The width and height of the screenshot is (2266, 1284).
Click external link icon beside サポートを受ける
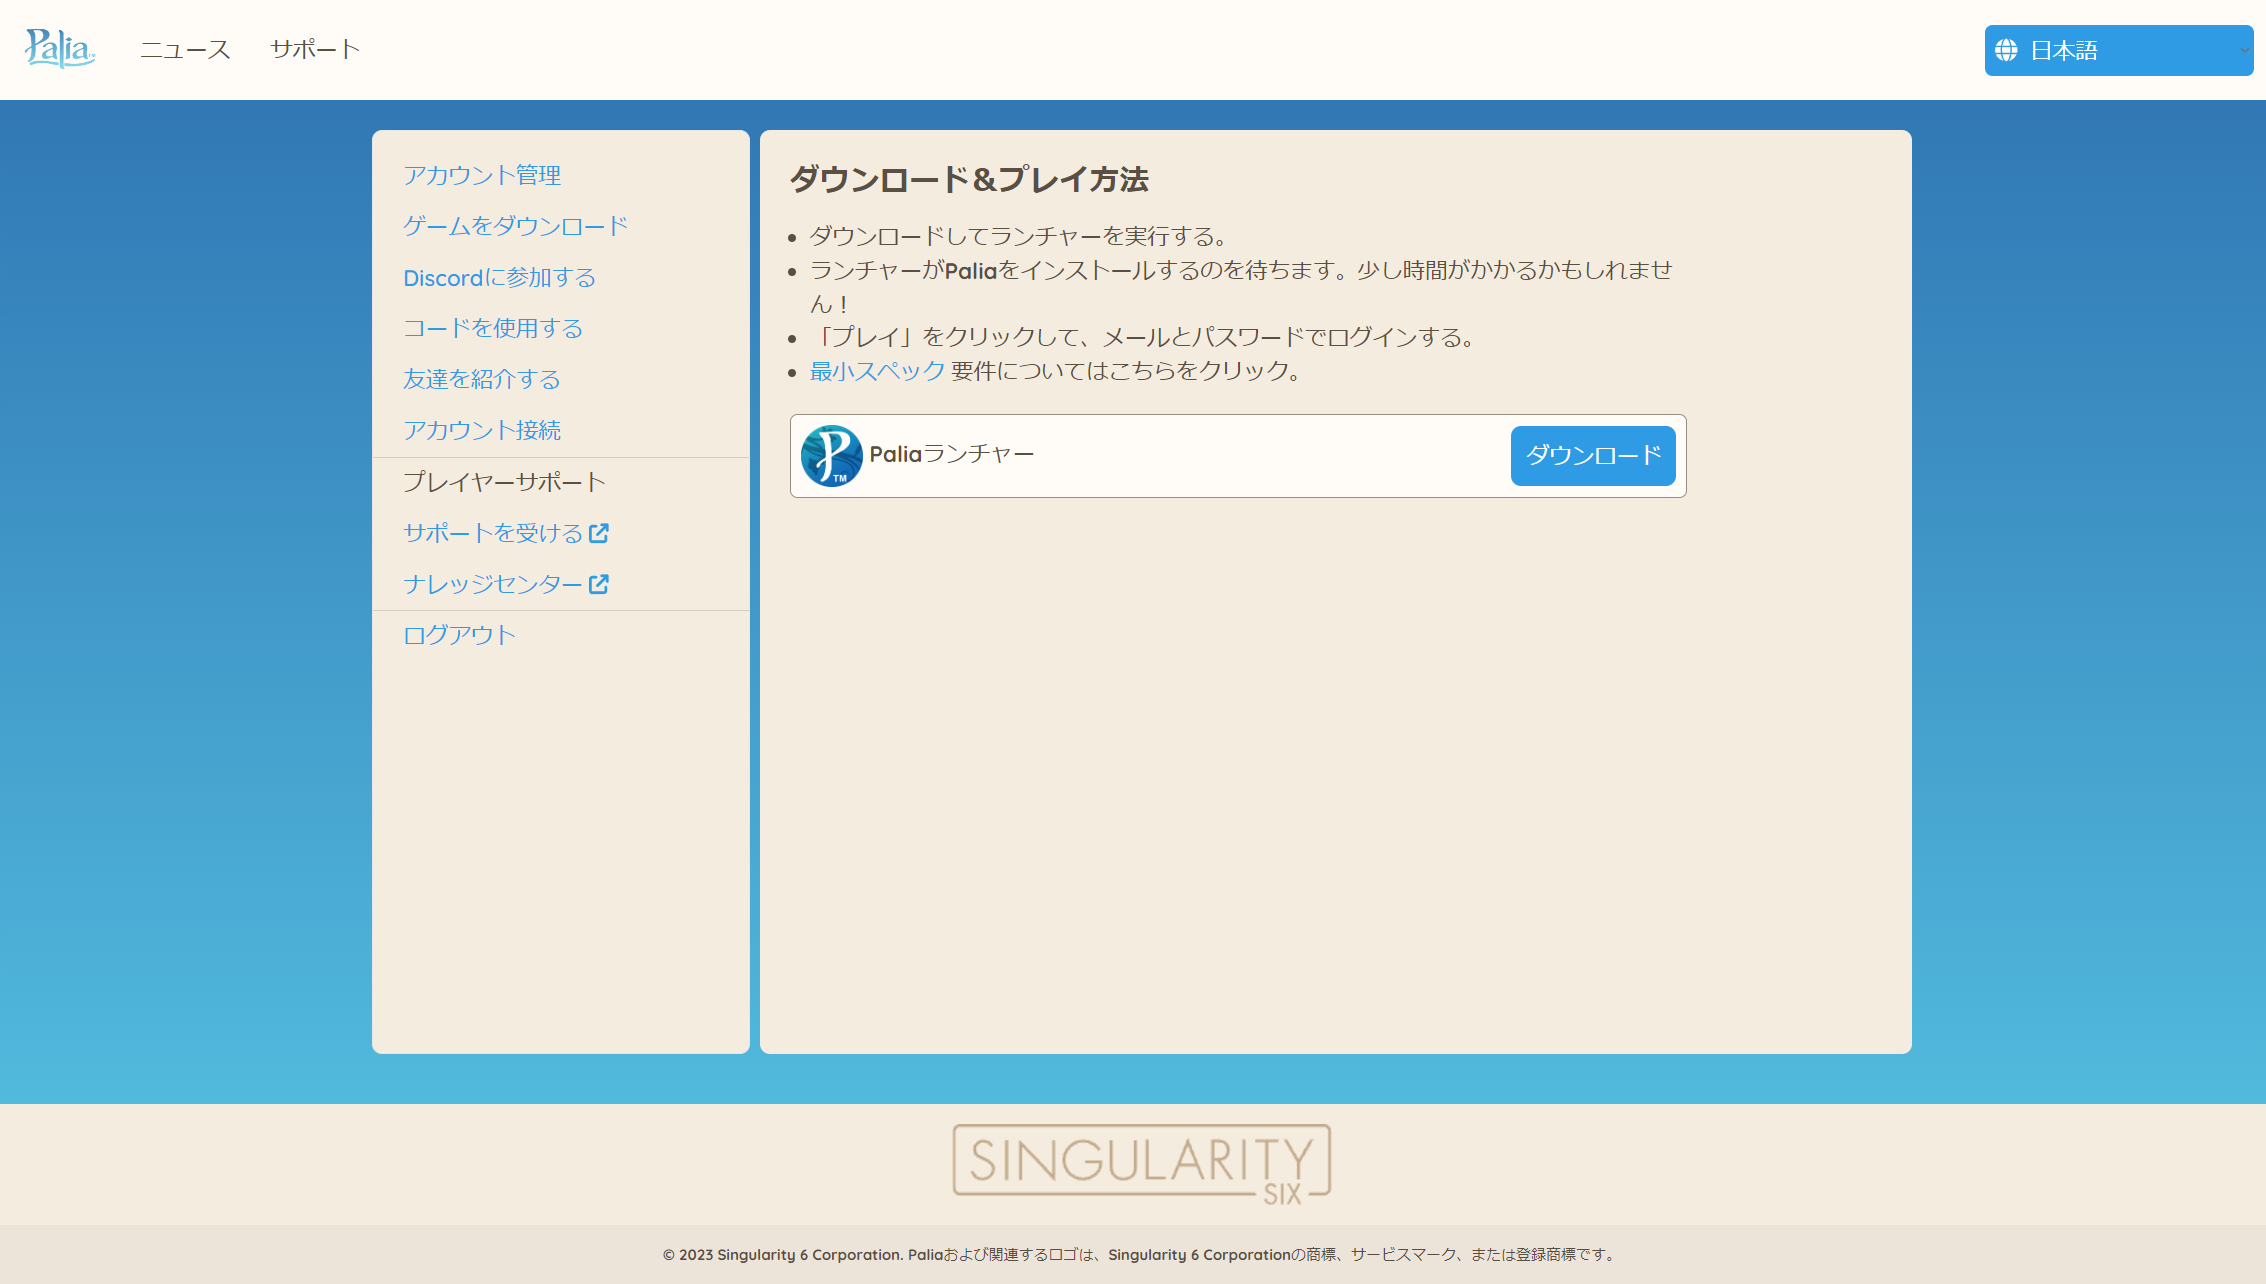[599, 533]
